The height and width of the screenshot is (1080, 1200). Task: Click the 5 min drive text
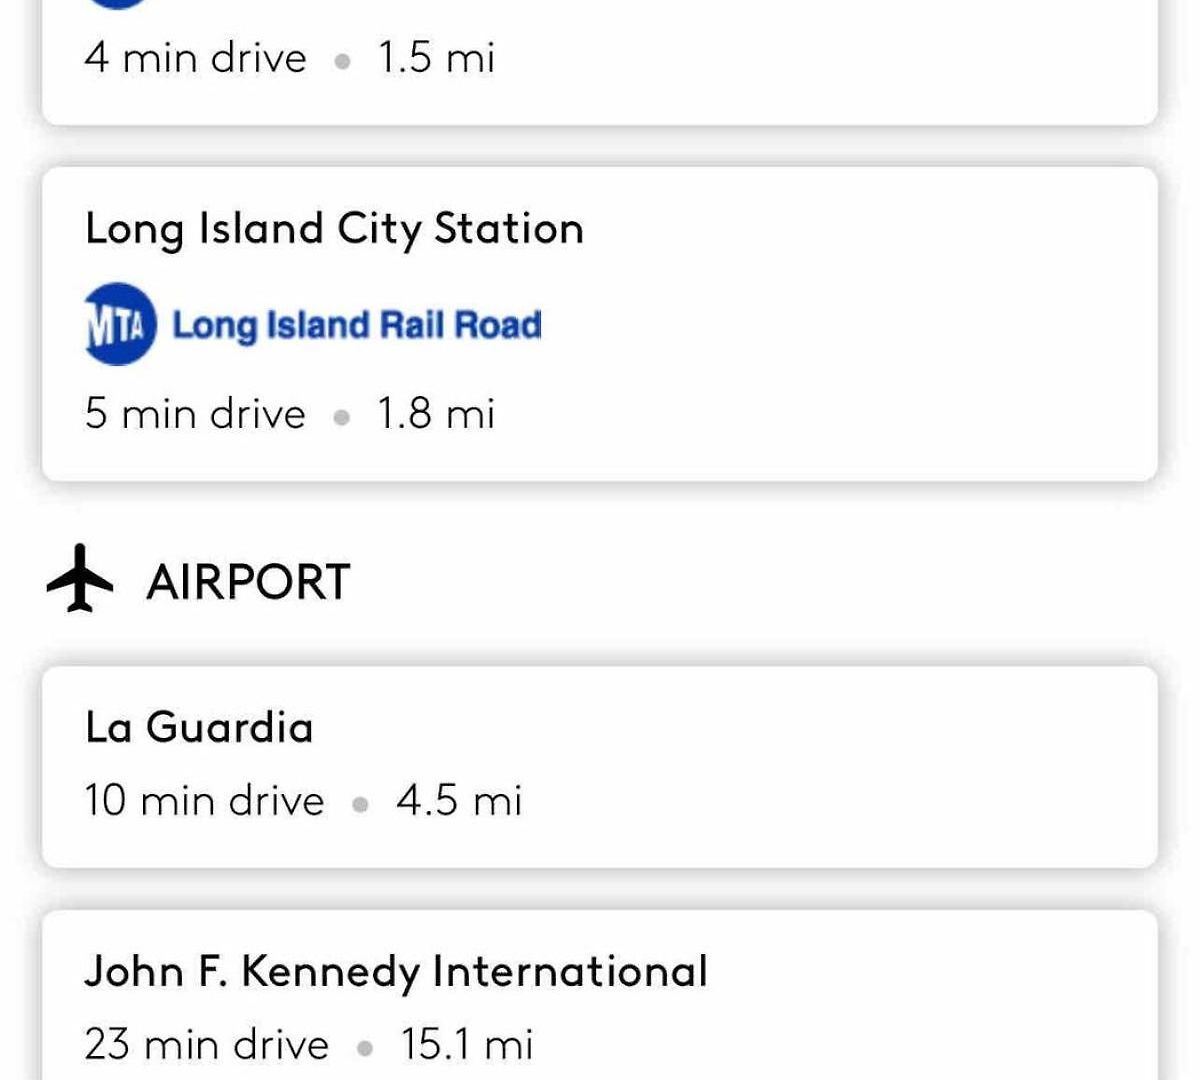[195, 413]
